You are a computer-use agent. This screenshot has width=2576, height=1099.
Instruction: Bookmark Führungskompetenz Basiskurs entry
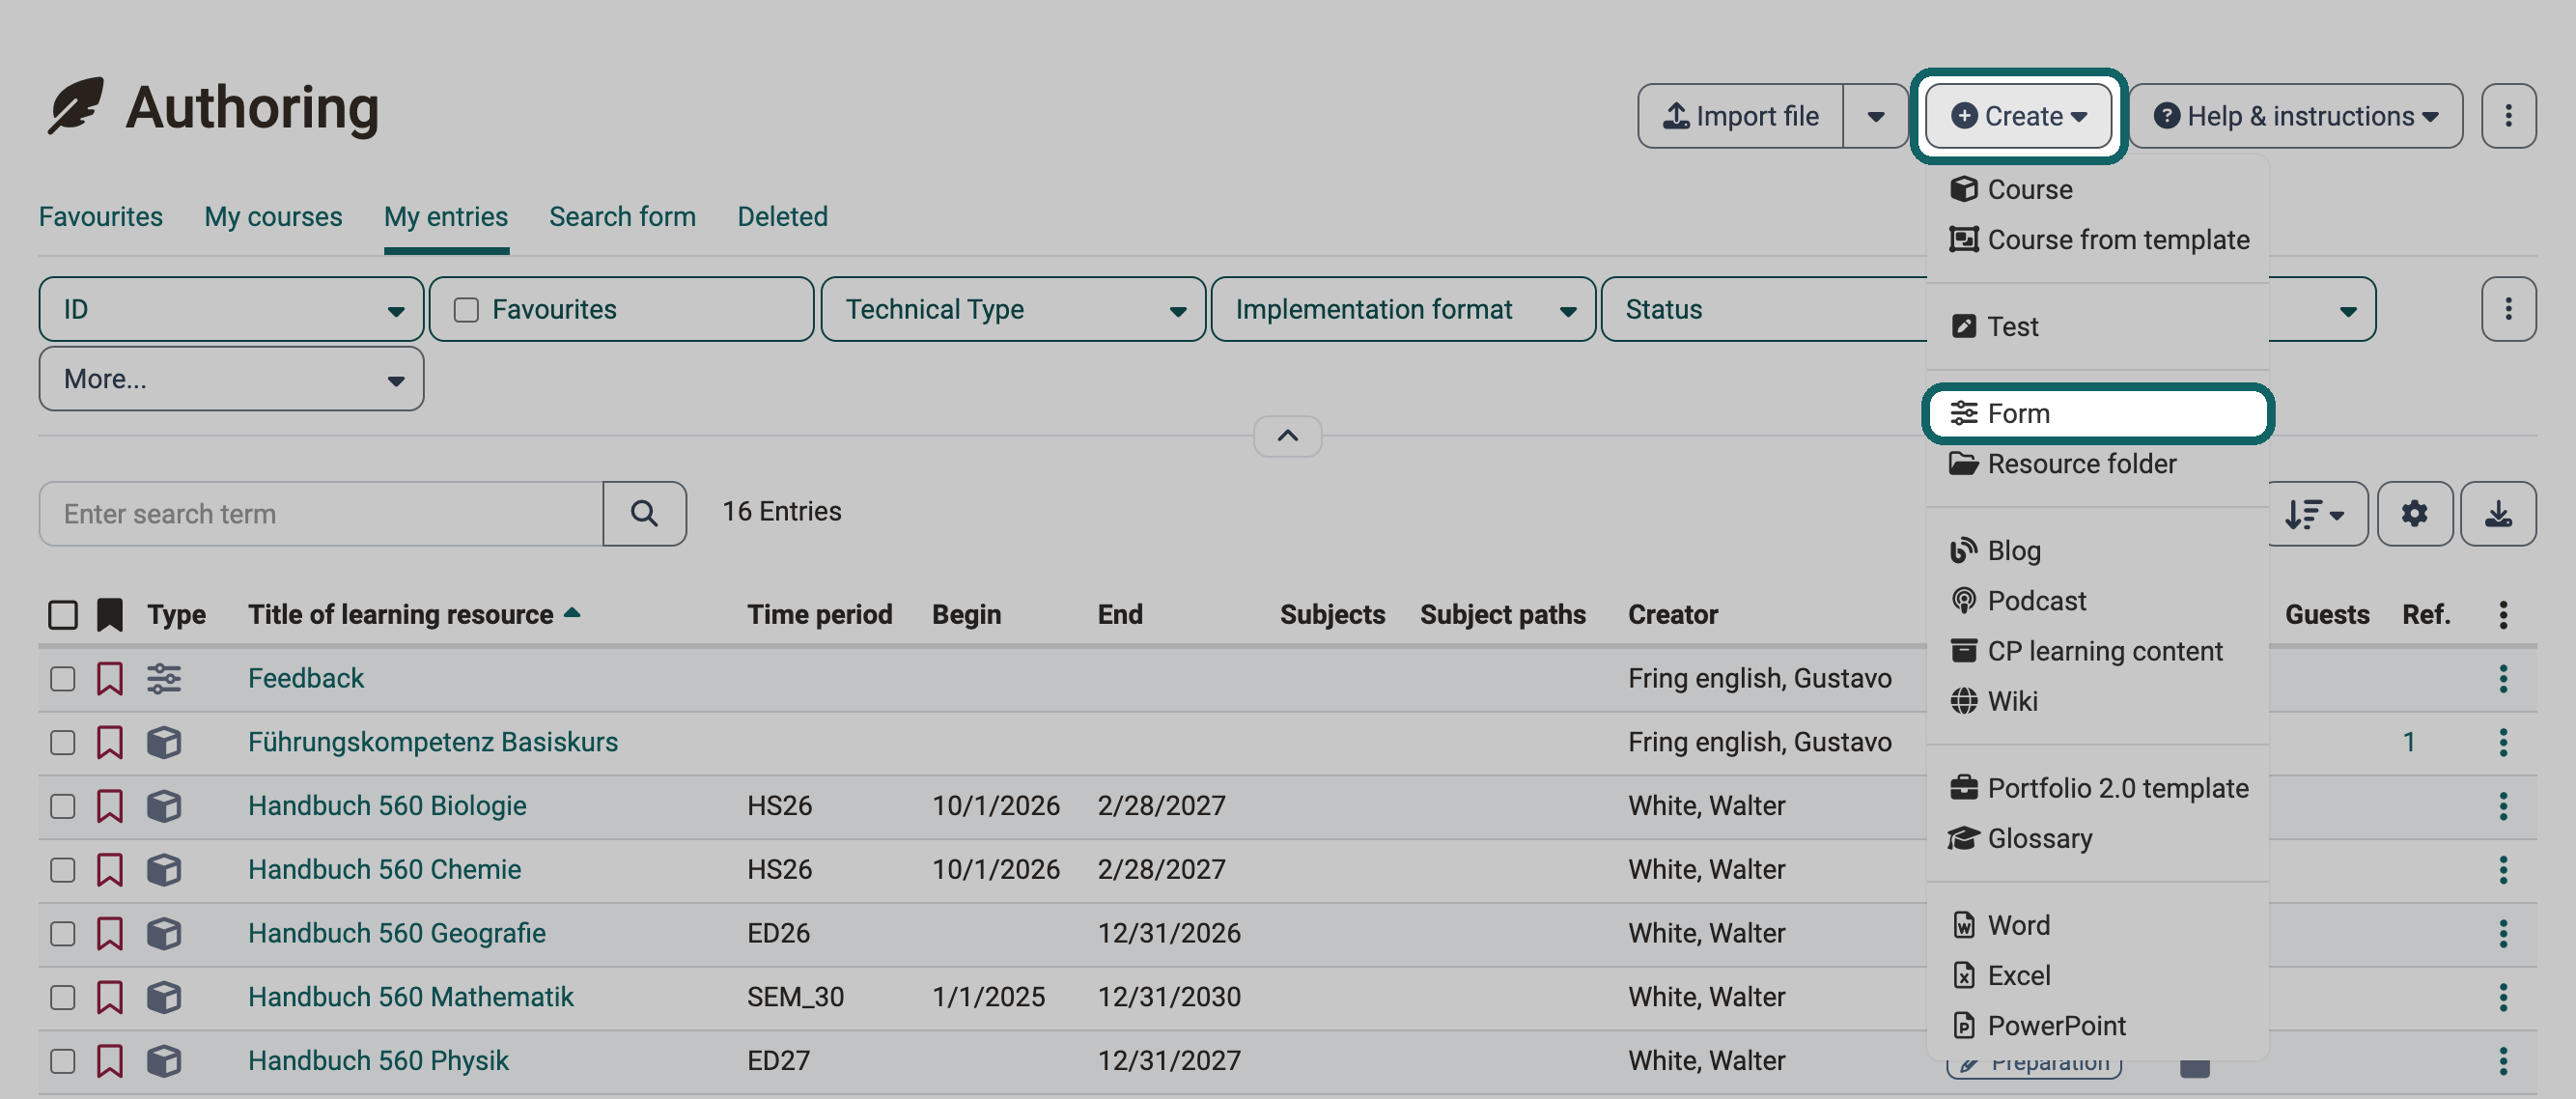click(x=109, y=742)
